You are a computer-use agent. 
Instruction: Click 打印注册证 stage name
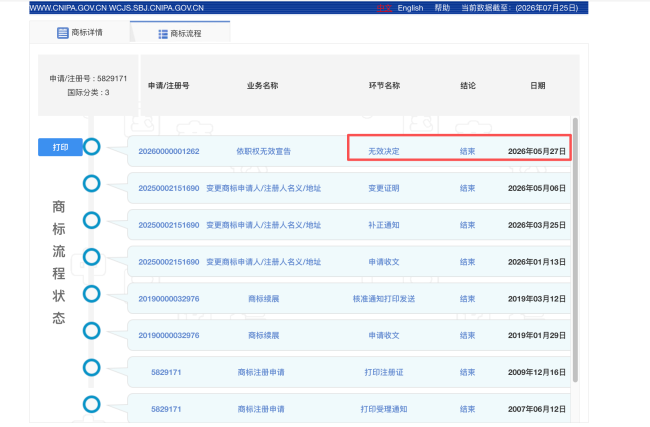coord(384,372)
